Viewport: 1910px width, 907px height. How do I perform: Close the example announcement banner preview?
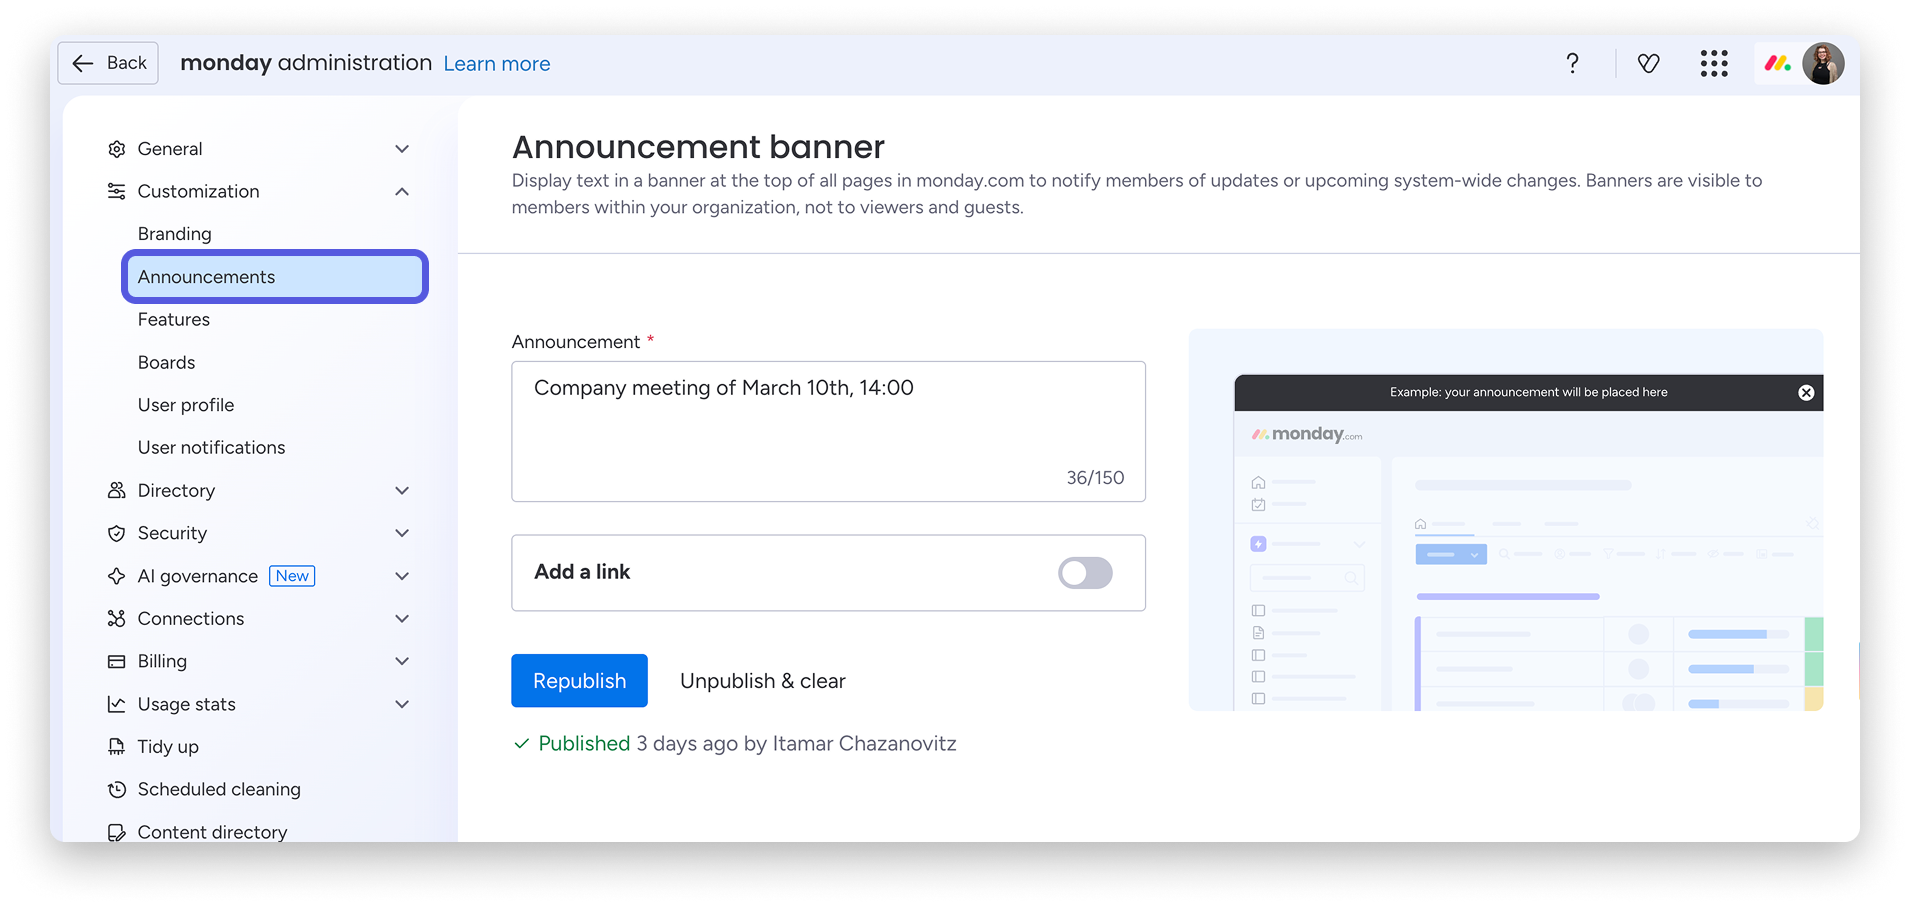point(1806,393)
